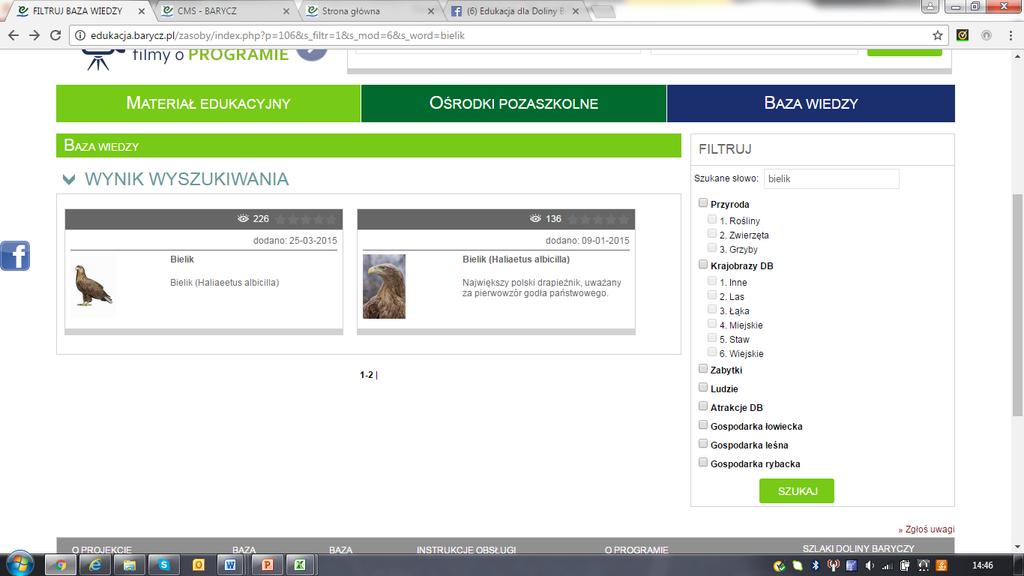The width and height of the screenshot is (1024, 576).
Task: Check the 5. Staw checkbox
Action: (712, 338)
